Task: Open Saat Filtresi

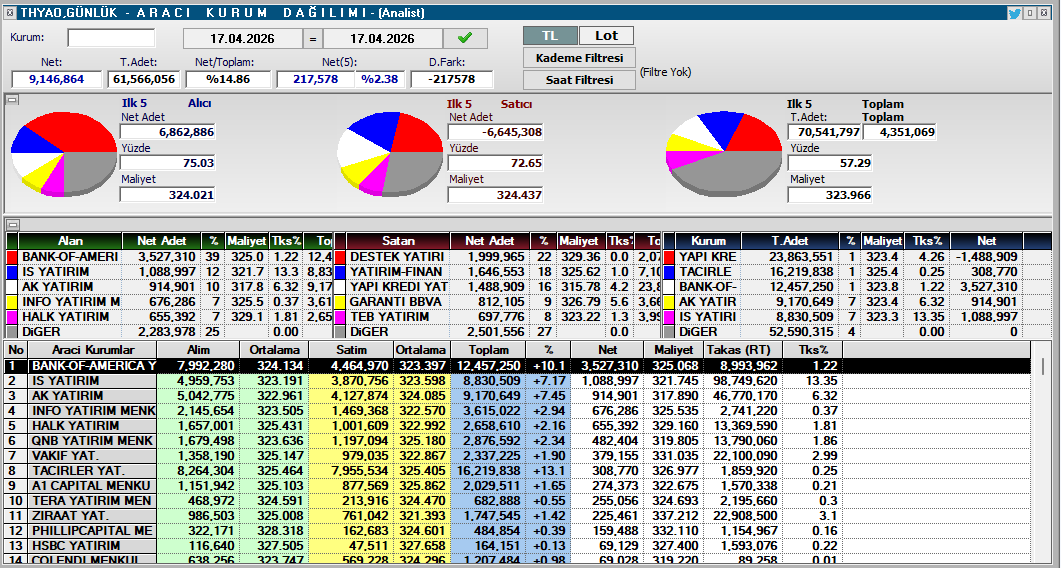Action: 579,79
